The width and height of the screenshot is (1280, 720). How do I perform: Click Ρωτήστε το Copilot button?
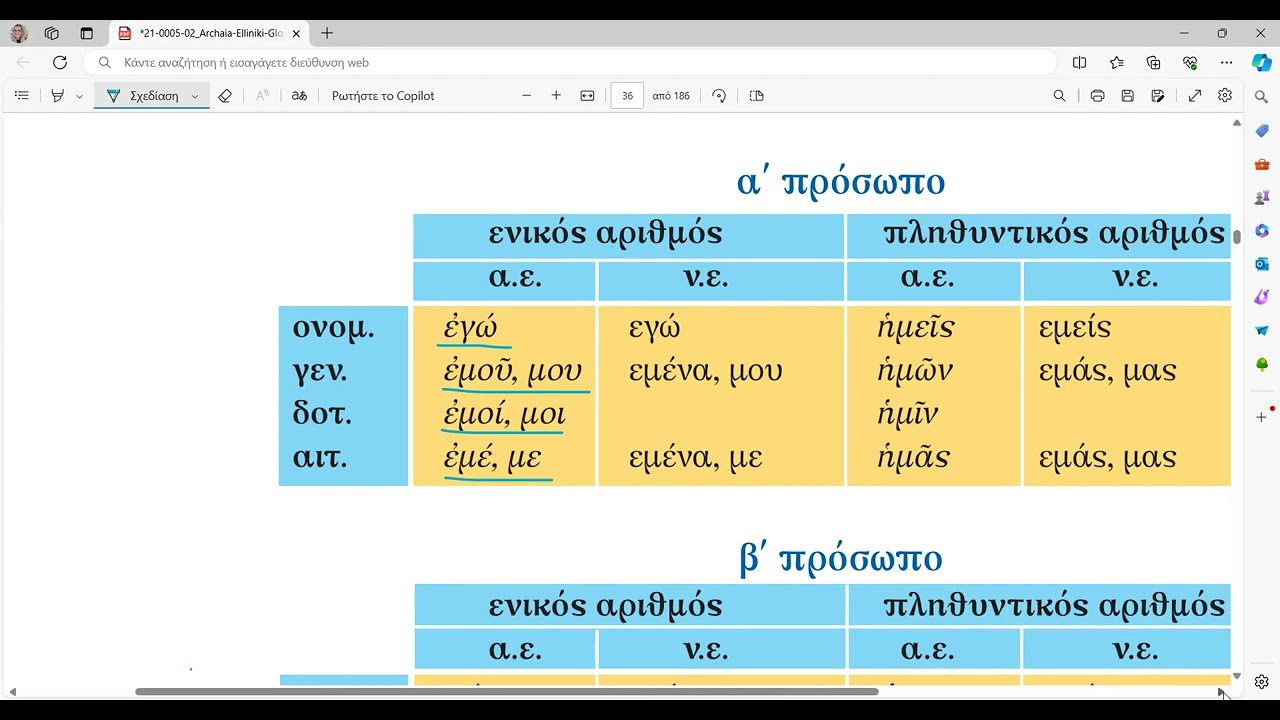point(383,96)
